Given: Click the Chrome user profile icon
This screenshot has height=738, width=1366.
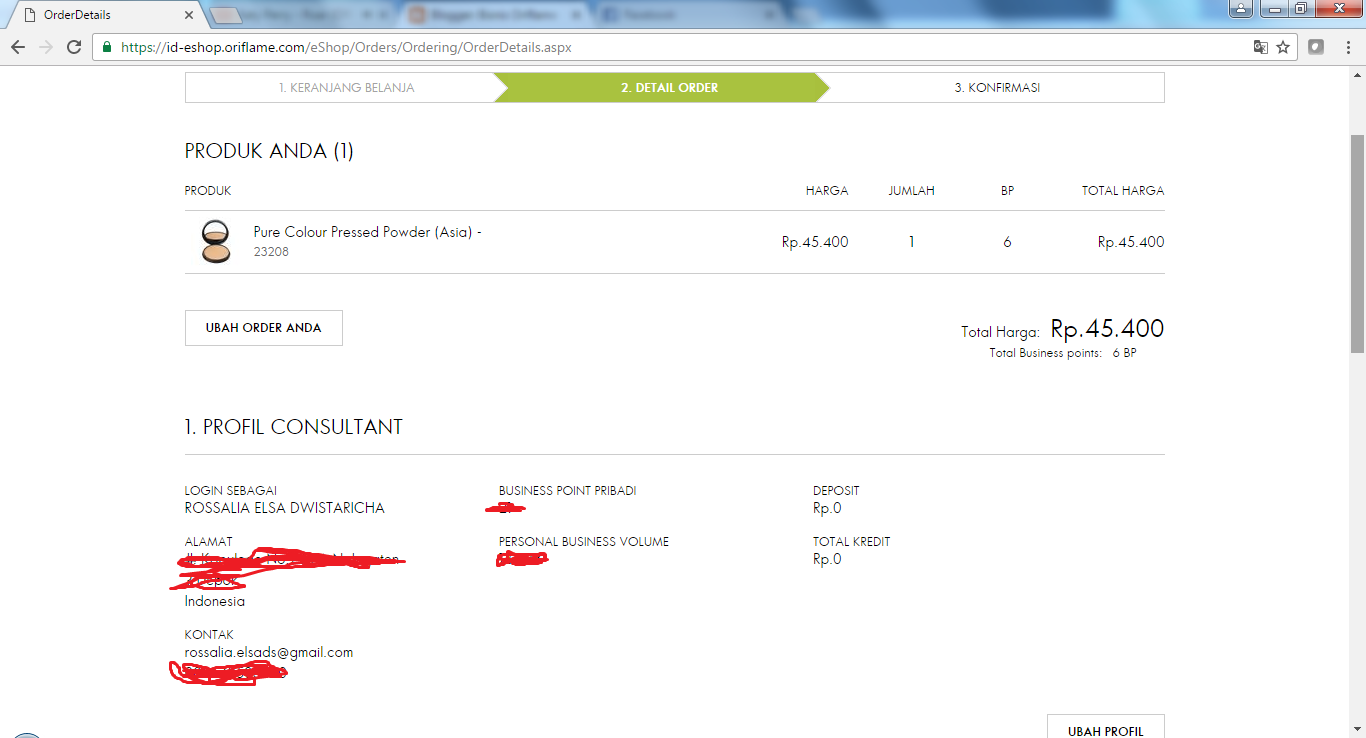Looking at the screenshot, I should [1241, 9].
